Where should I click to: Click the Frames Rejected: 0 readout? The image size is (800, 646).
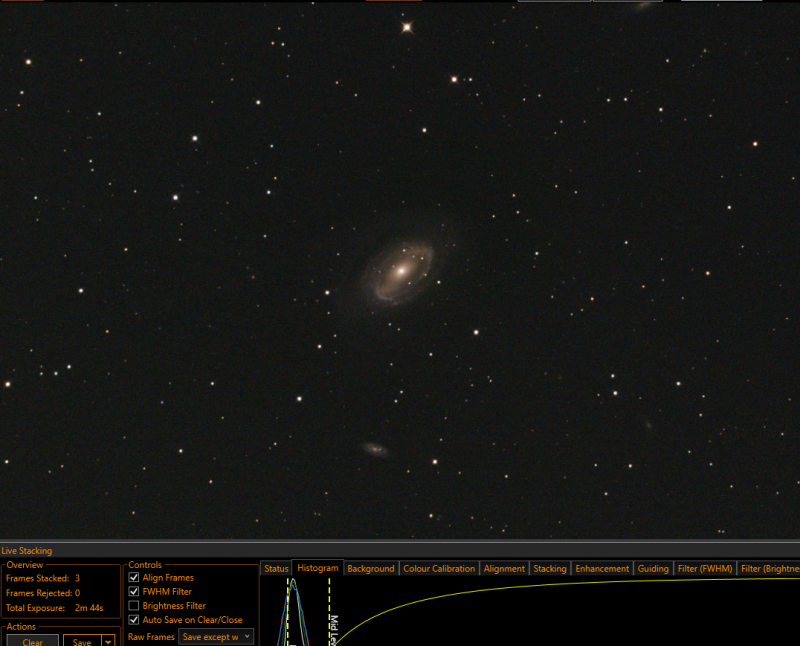(x=43, y=593)
